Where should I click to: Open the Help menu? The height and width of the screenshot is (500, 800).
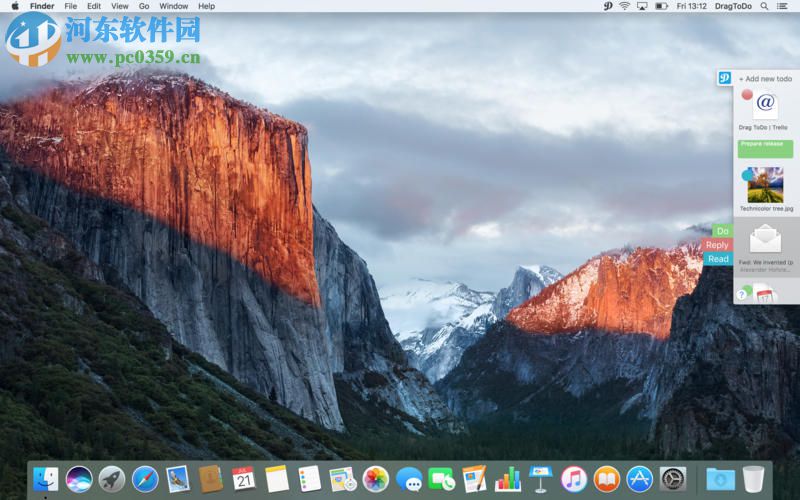(x=206, y=6)
